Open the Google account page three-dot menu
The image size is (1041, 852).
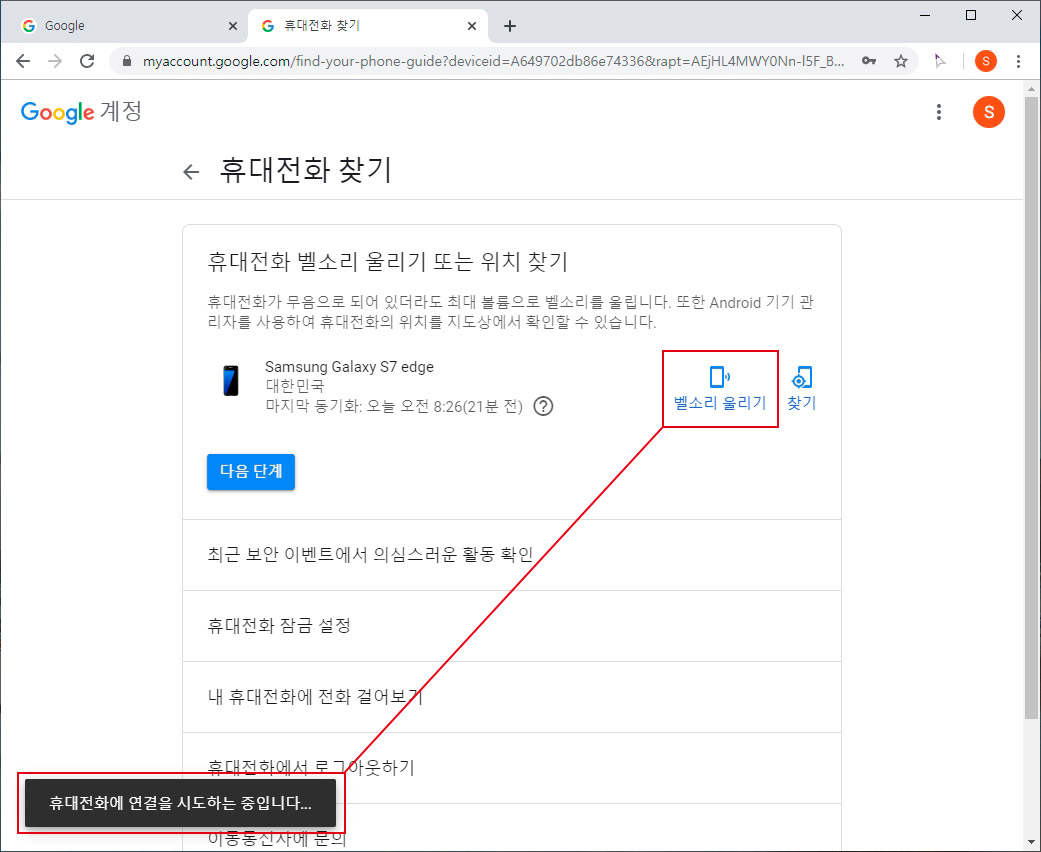[x=938, y=112]
